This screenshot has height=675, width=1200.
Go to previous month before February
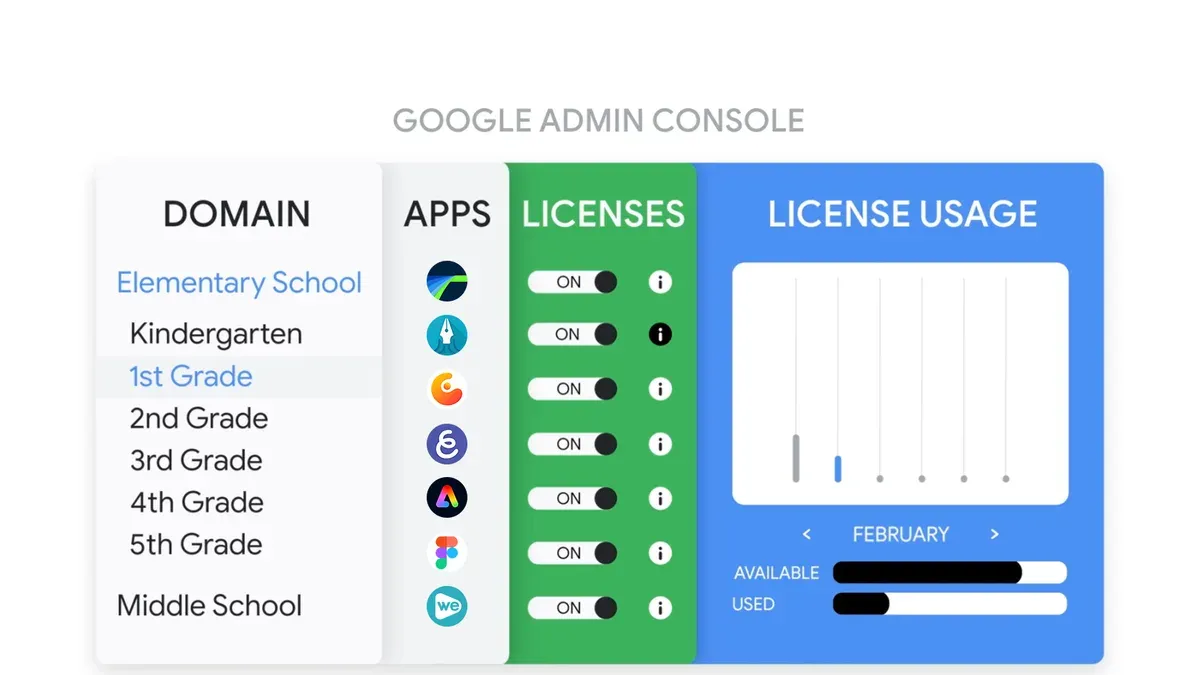(807, 534)
